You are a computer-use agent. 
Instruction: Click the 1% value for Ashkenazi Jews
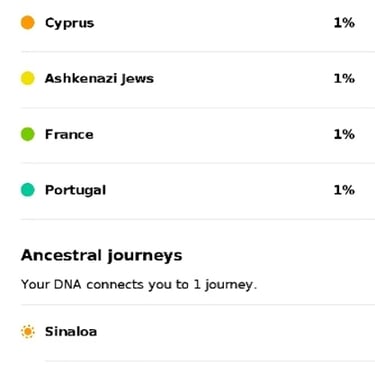coord(344,78)
